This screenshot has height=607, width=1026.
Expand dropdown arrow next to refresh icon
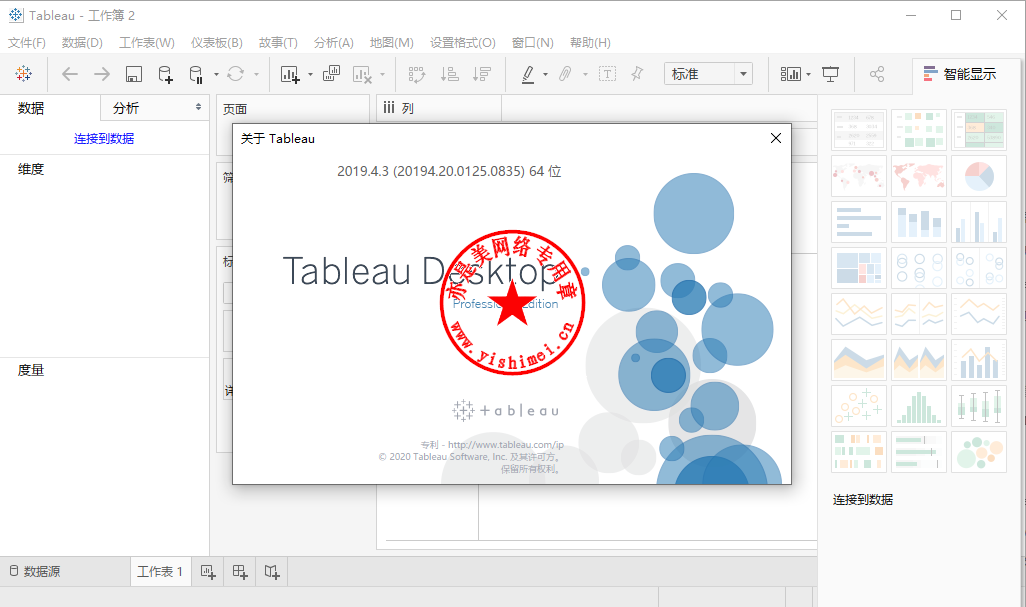(256, 75)
